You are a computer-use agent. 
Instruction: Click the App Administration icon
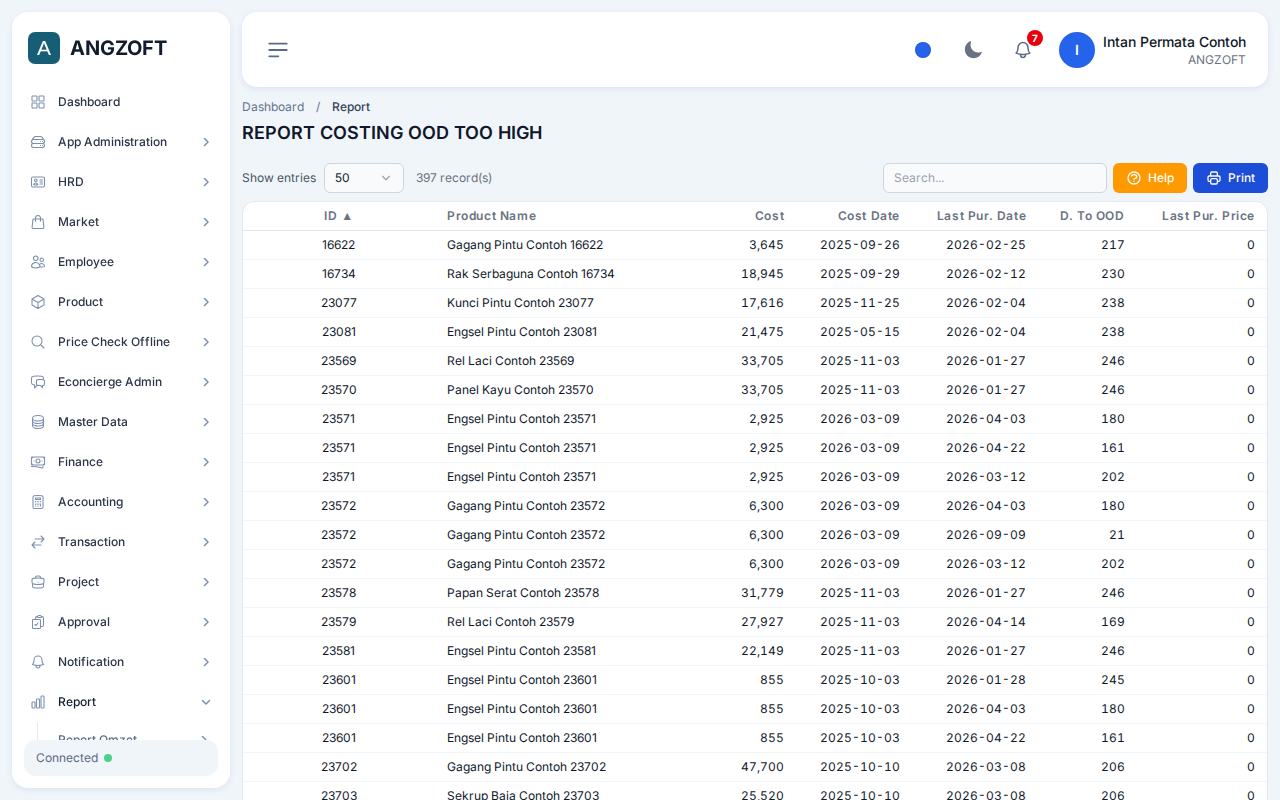[38, 142]
